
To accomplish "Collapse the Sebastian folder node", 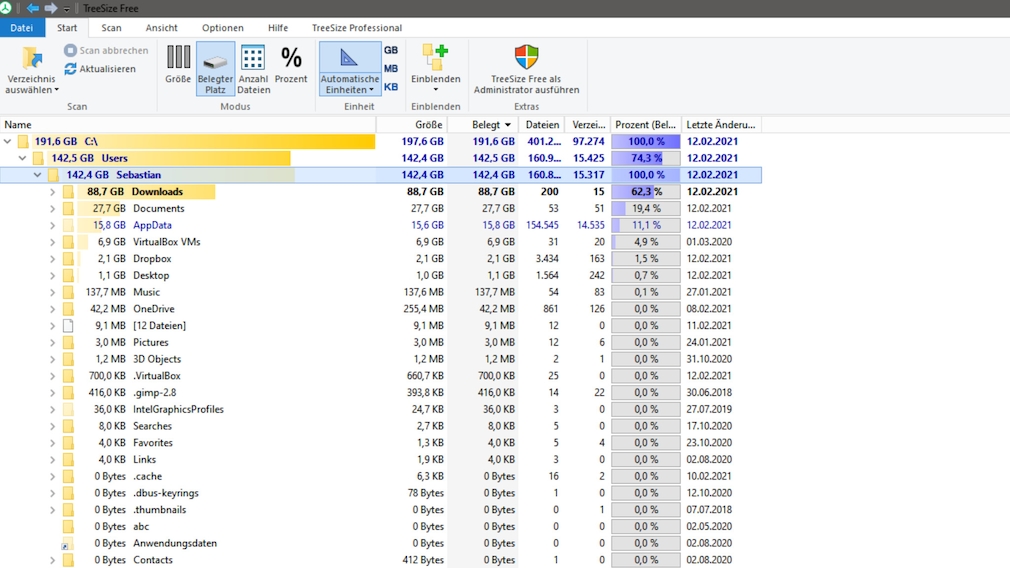I will [37, 175].
